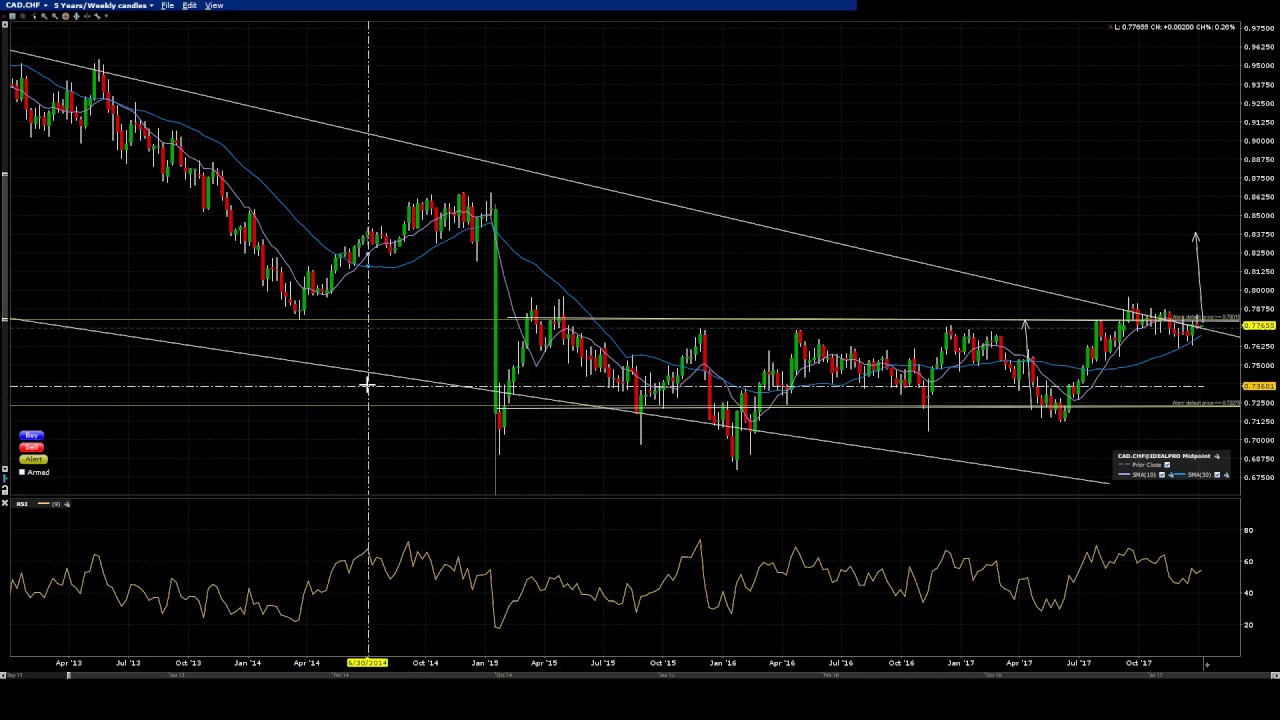
Task: Click the horizontal time scrollbar at bottom
Action: click(x=640, y=675)
